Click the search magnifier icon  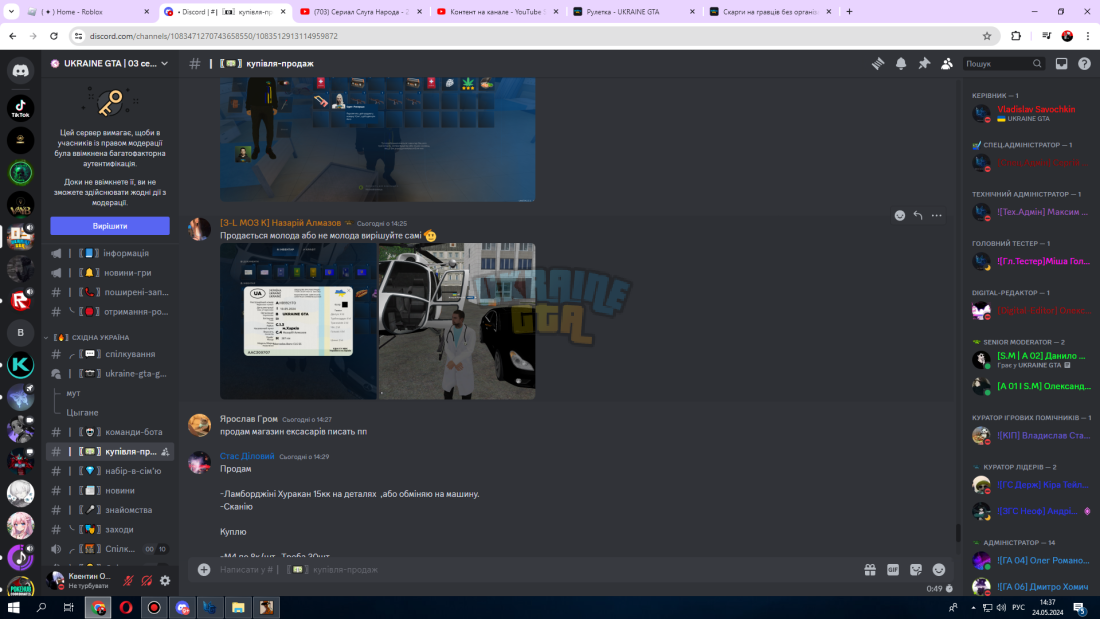tap(1037, 64)
